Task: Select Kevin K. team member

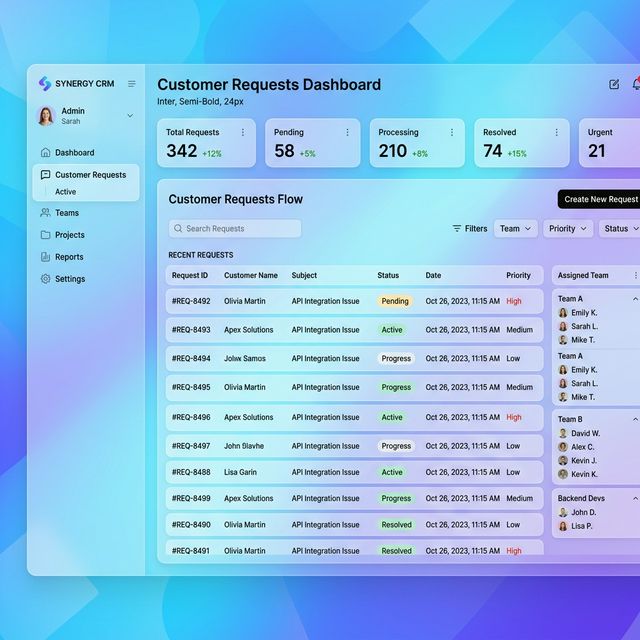Action: (x=578, y=474)
